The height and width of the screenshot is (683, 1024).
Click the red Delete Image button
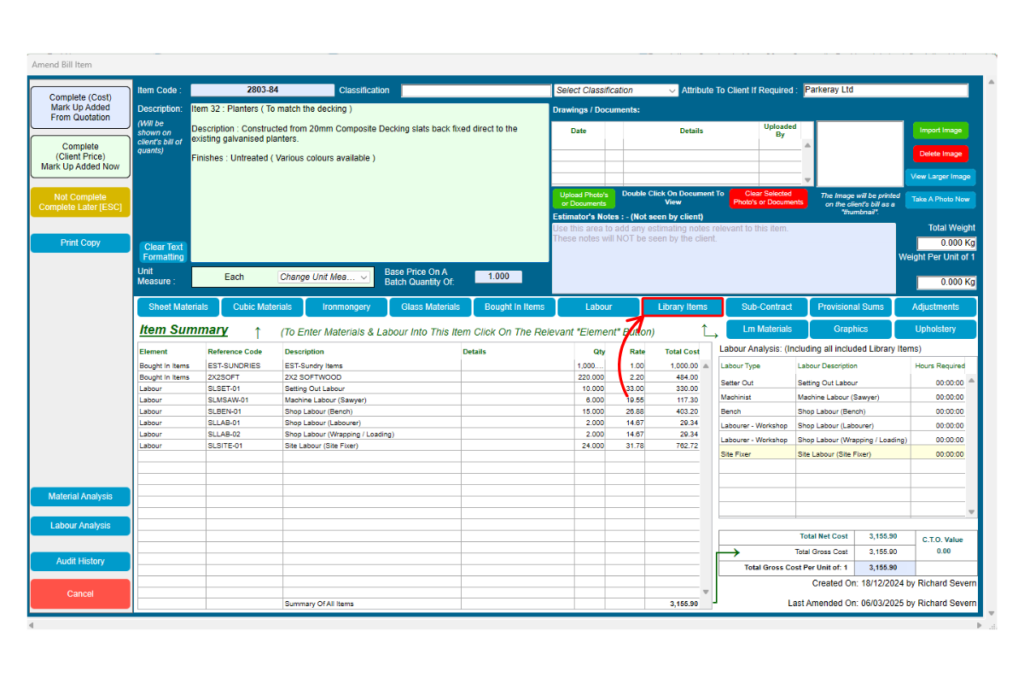point(940,154)
